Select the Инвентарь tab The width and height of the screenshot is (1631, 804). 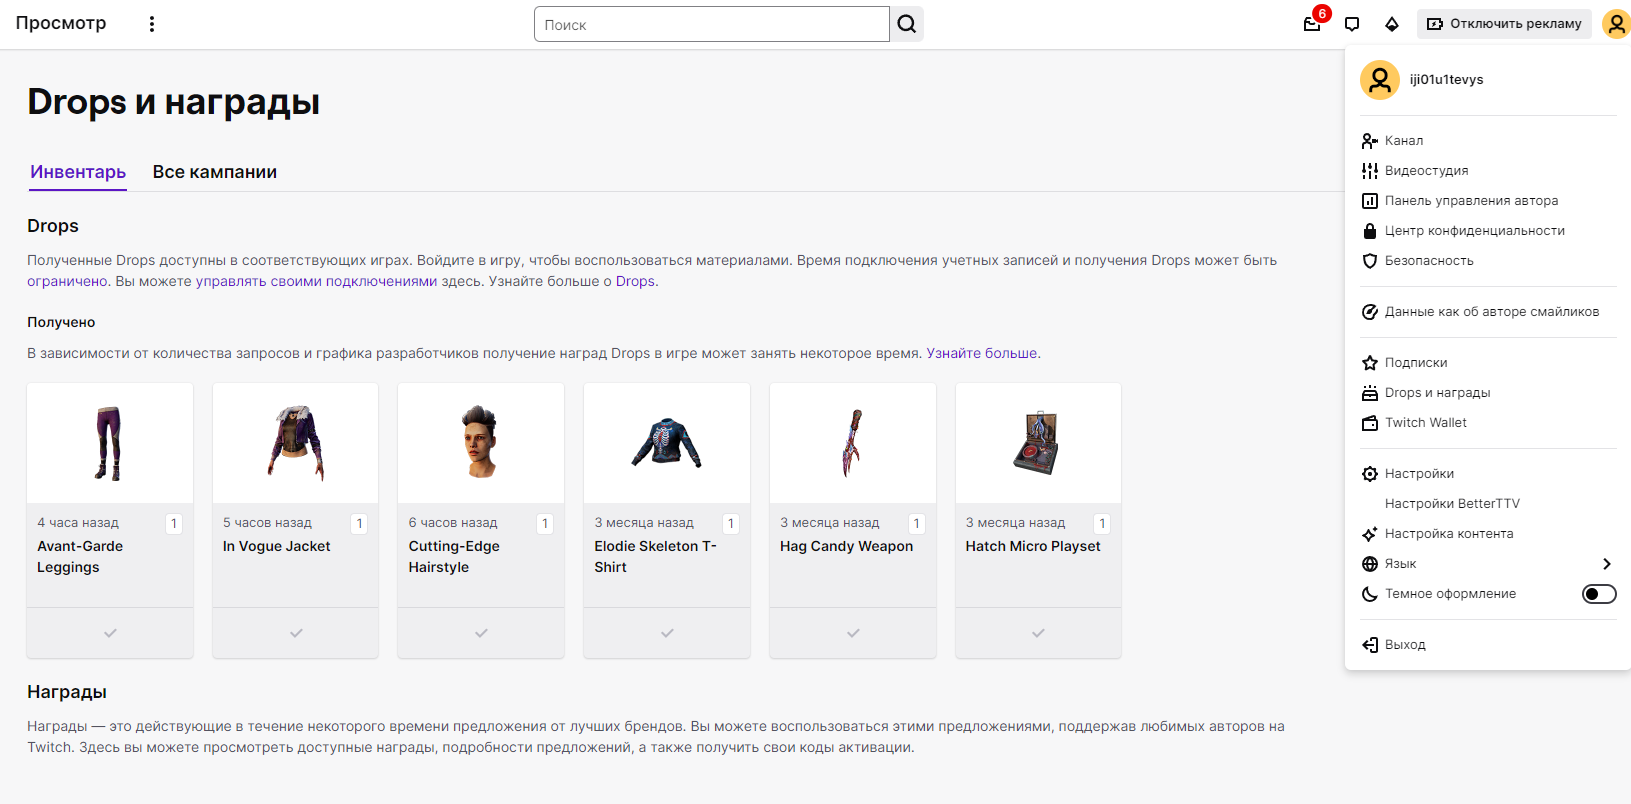78,172
